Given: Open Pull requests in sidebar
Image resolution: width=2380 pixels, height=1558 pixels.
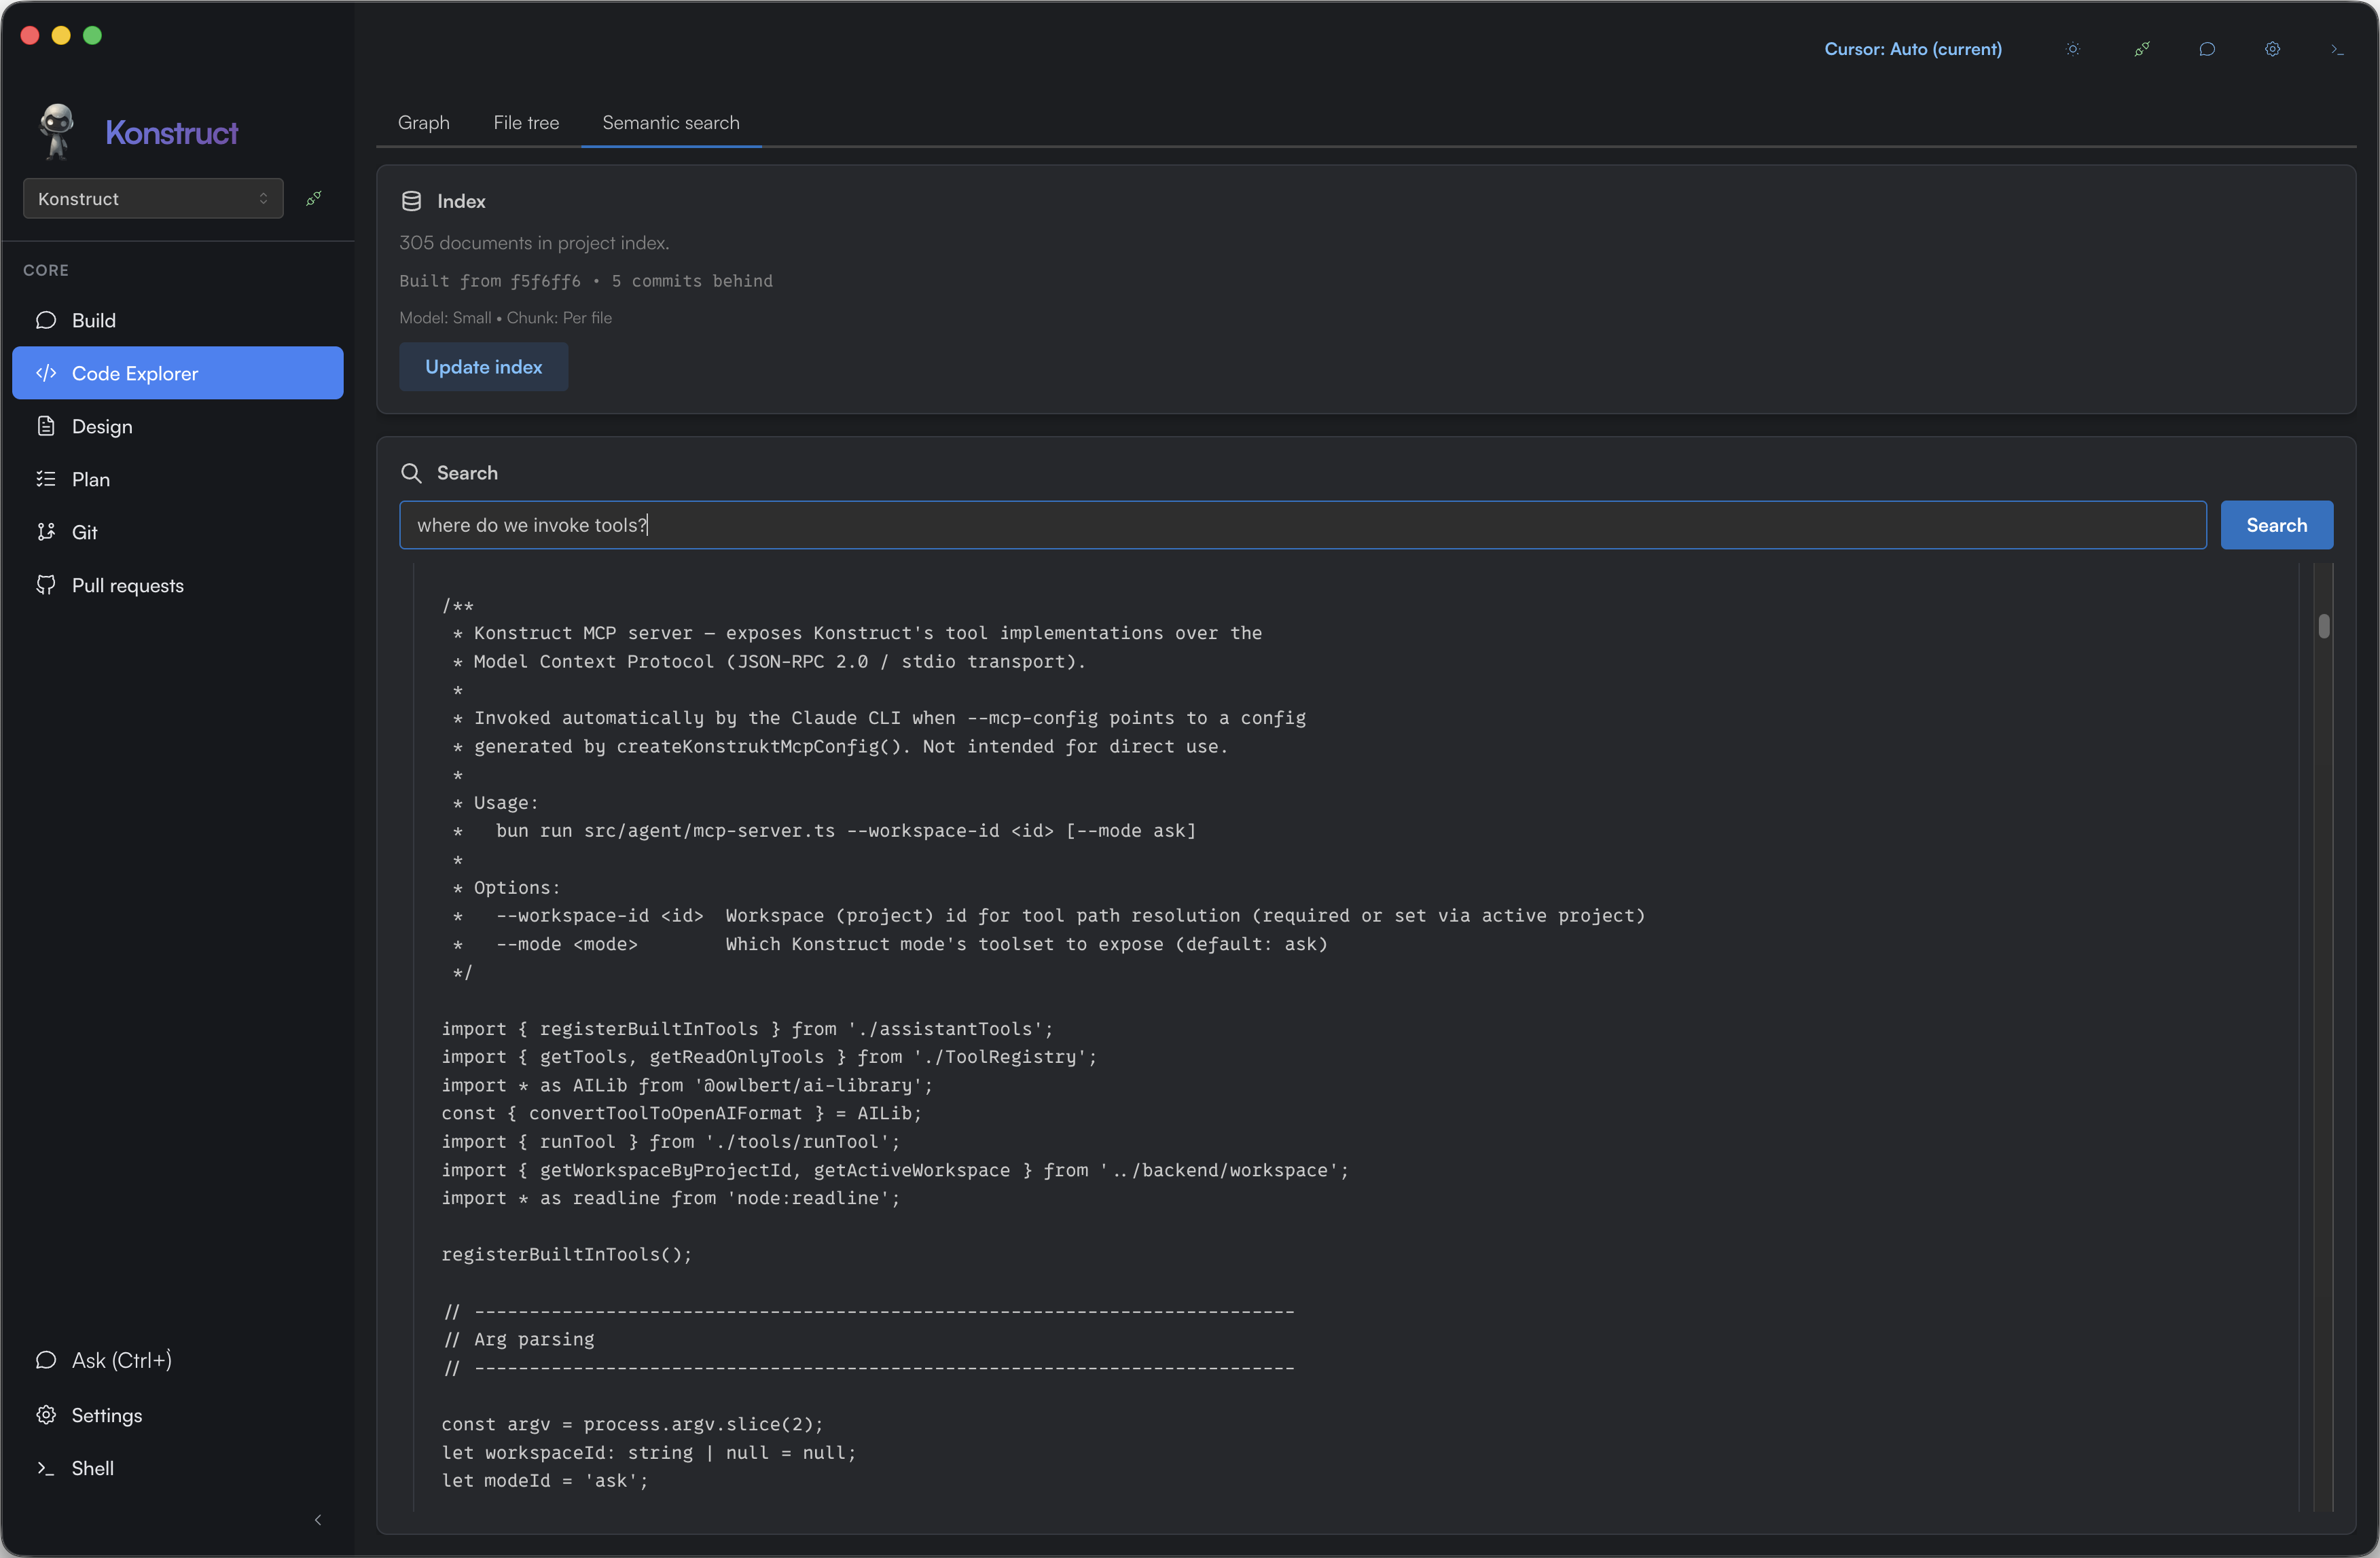Looking at the screenshot, I should 127,585.
